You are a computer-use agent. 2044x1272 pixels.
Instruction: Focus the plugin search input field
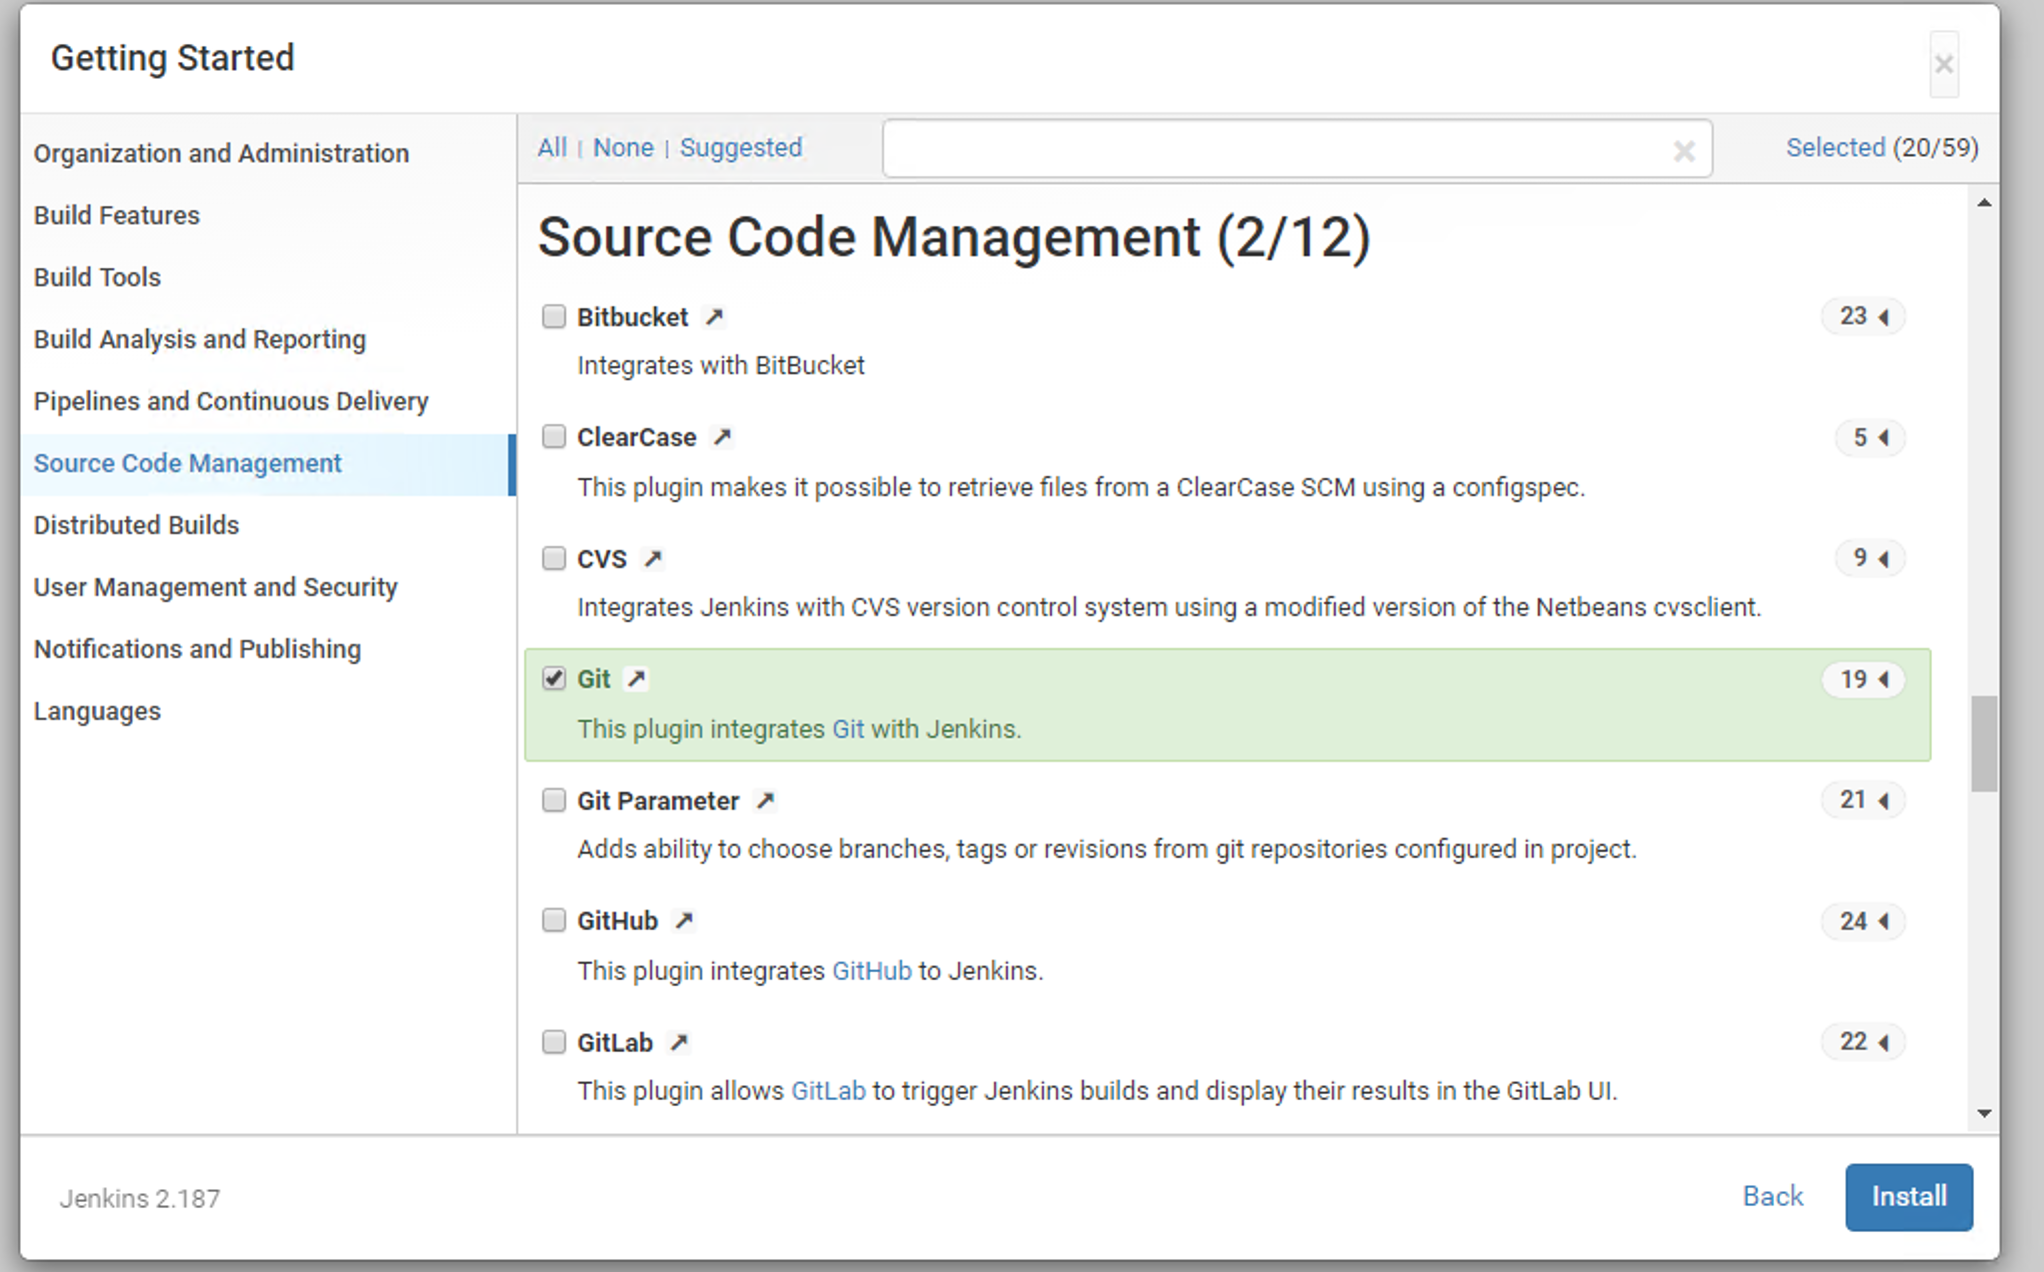1297,149
